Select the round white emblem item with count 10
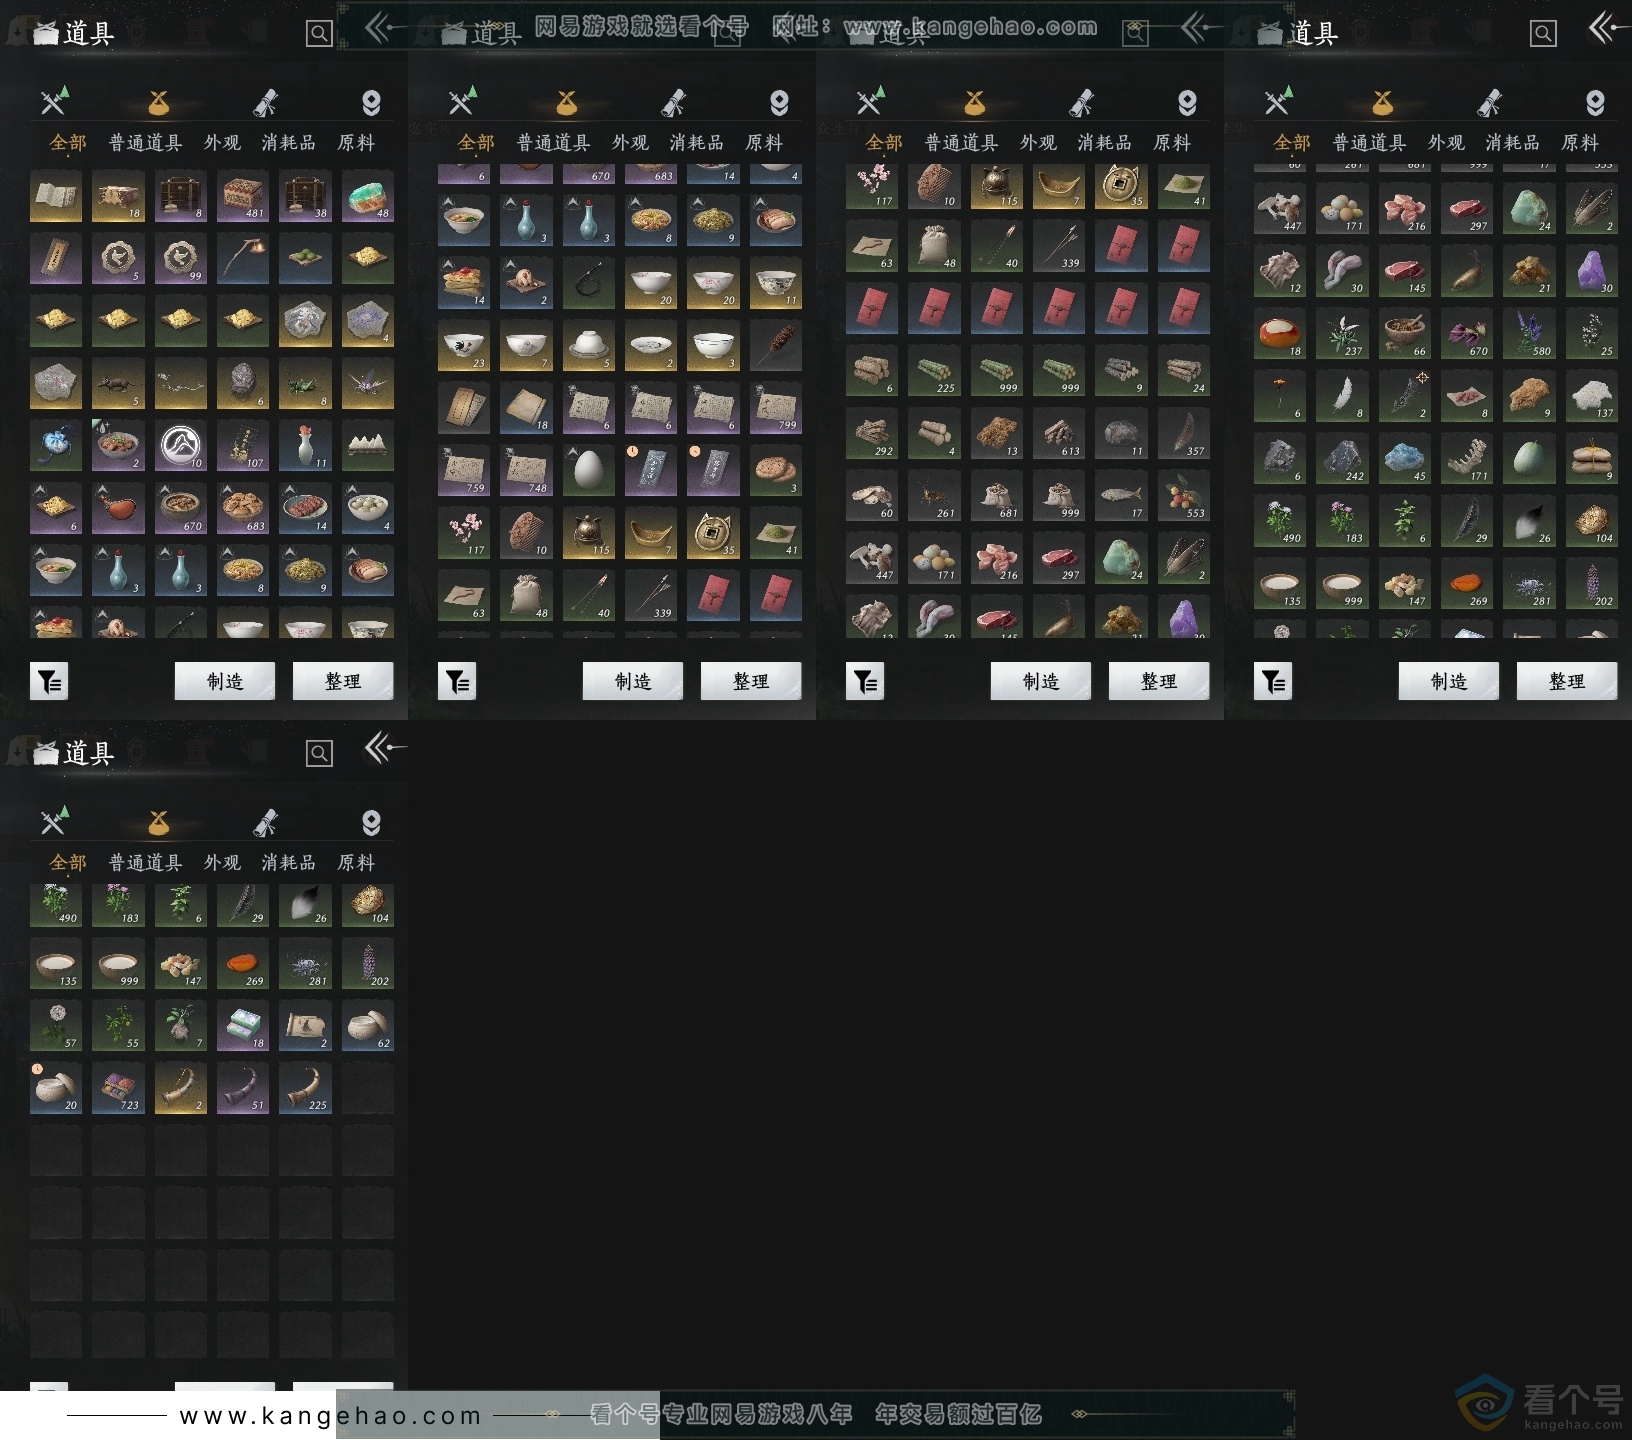 click(x=181, y=446)
